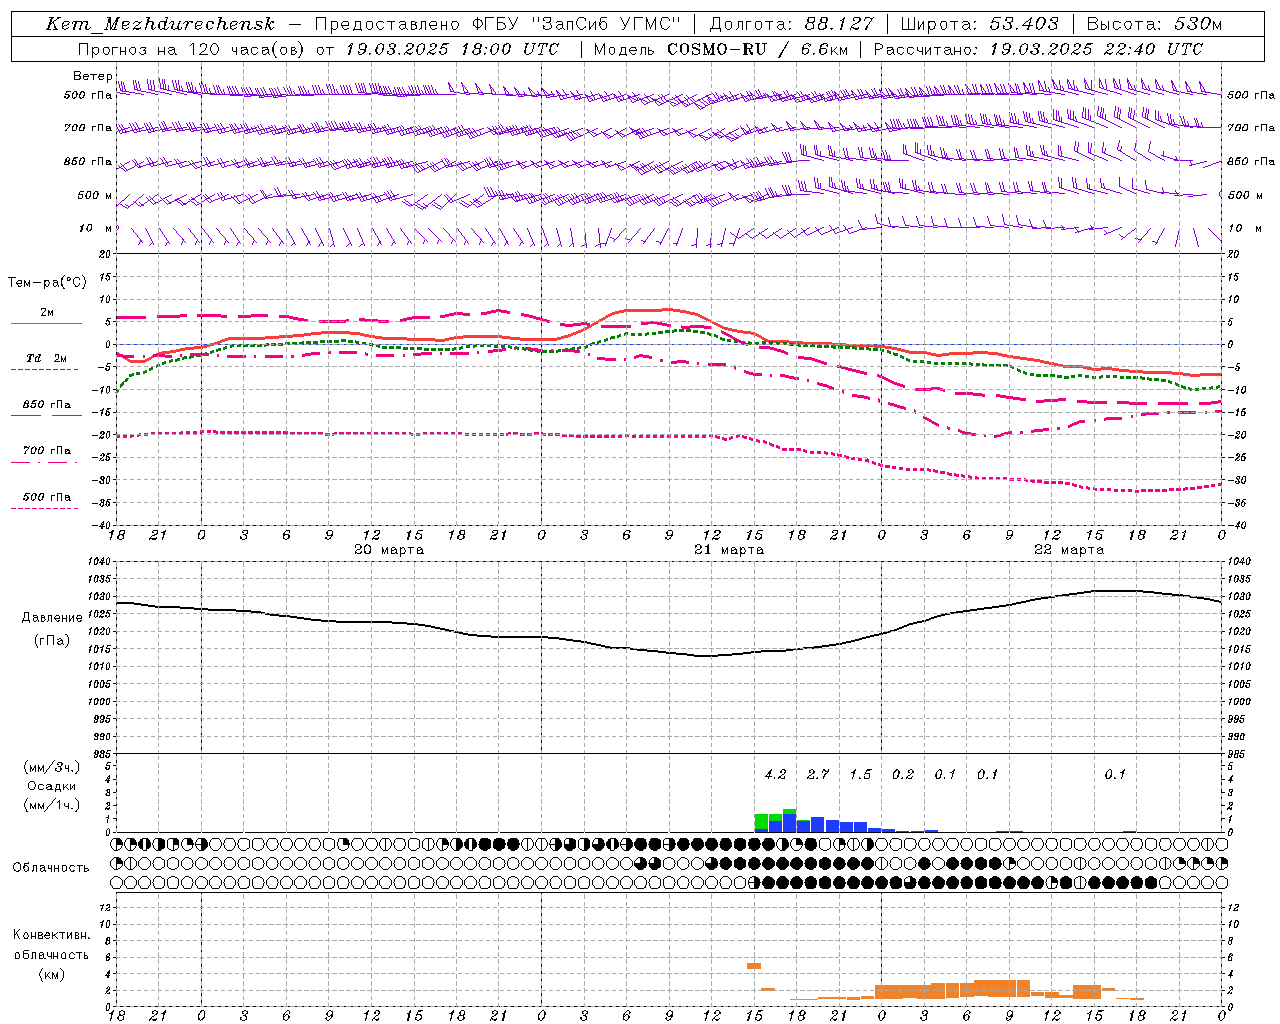Click the Осадки precipitation label
Screen dimensions: 1280x1024
51,786
